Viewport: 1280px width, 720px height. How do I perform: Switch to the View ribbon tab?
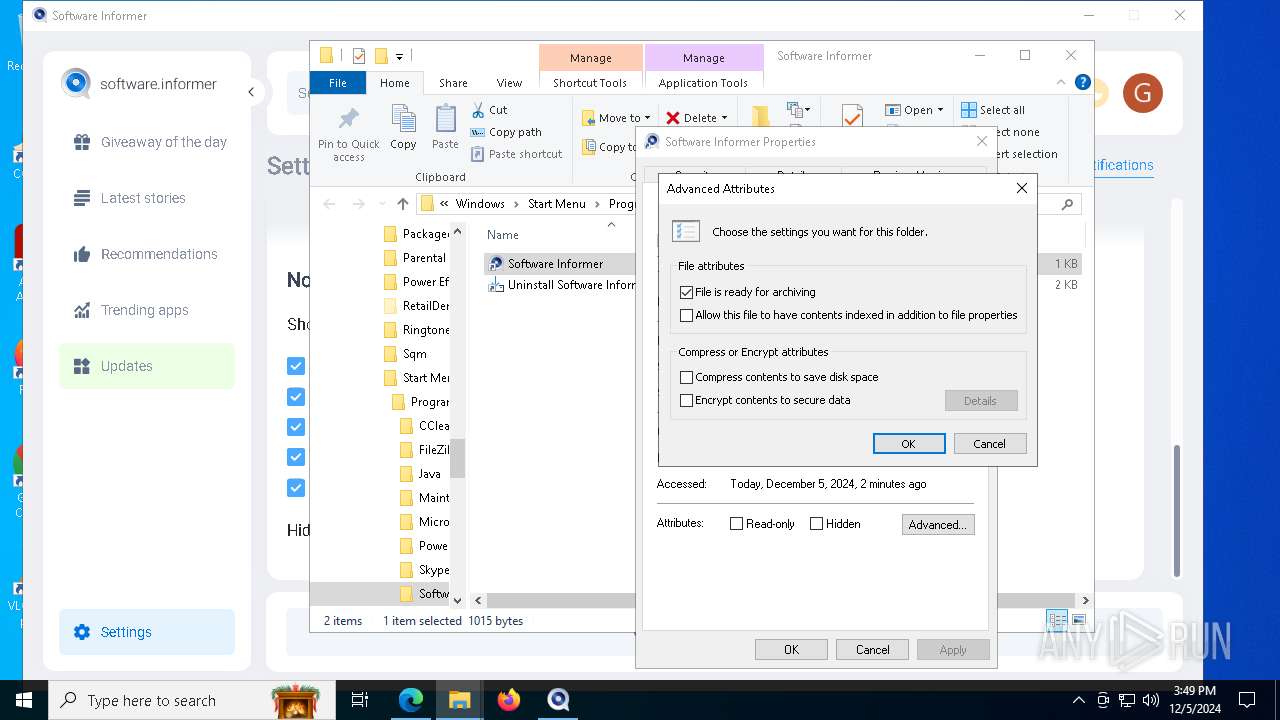(x=509, y=83)
